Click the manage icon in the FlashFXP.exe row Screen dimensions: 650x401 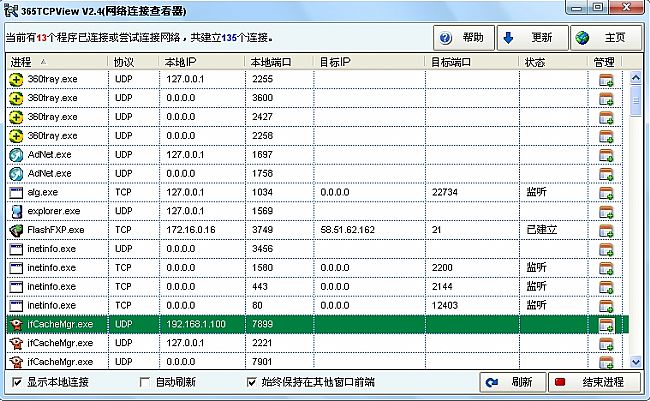(x=606, y=231)
